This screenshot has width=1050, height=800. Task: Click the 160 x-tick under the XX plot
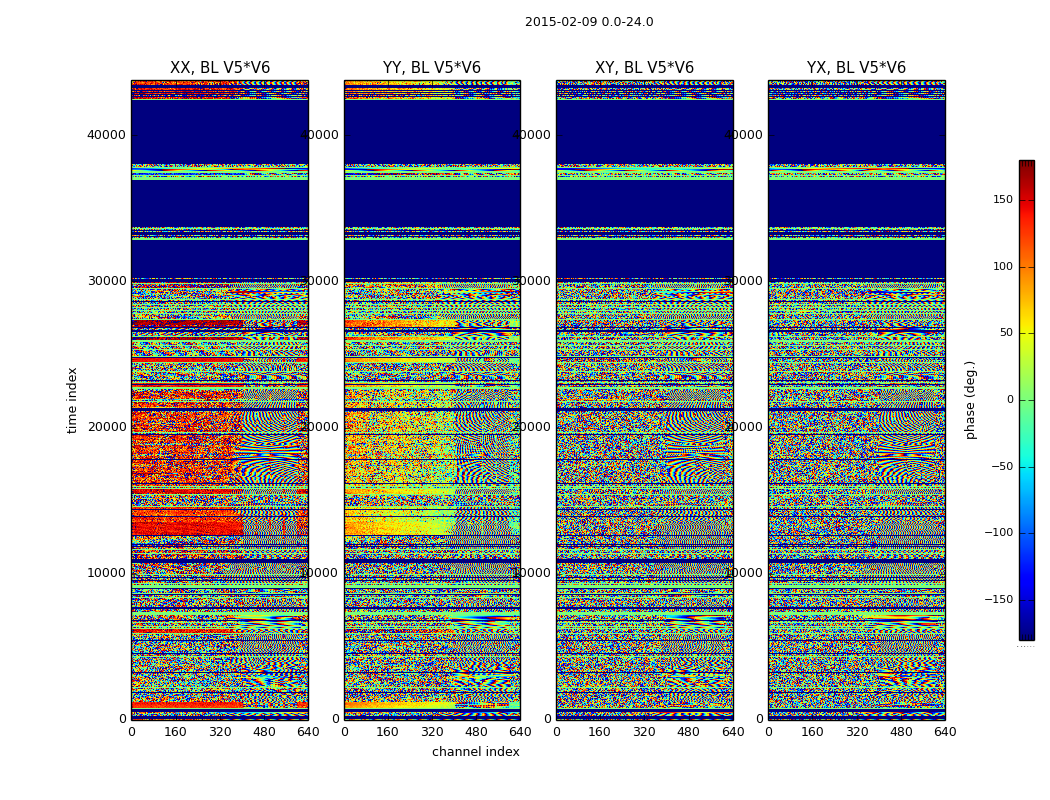175,732
